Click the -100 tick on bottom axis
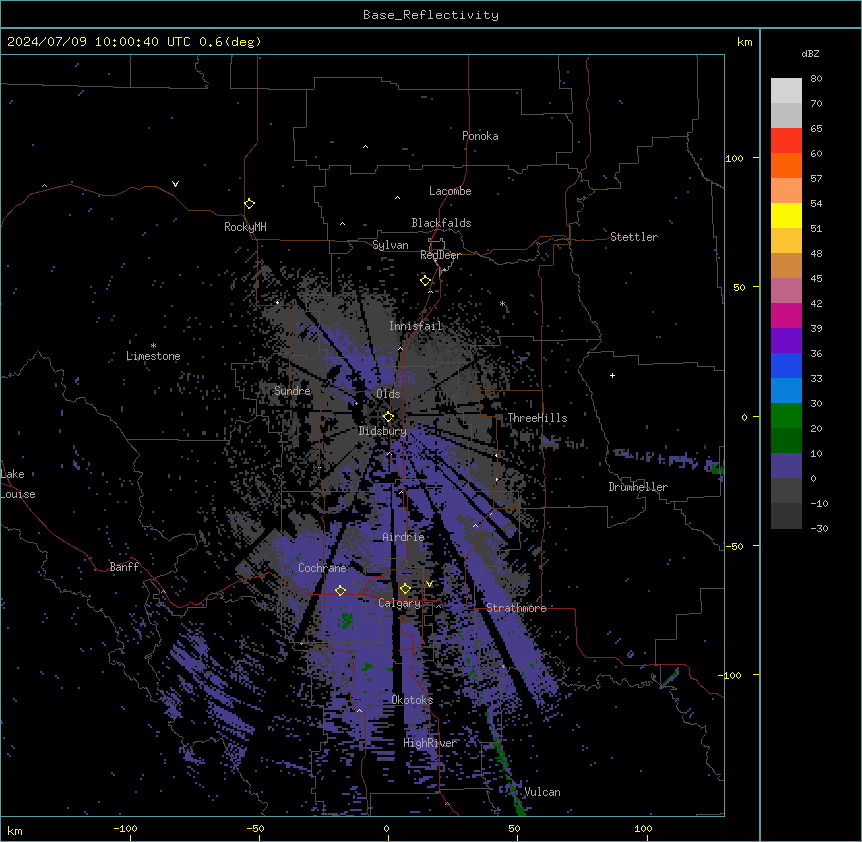Image resolution: width=862 pixels, height=842 pixels. pyautogui.click(x=125, y=828)
